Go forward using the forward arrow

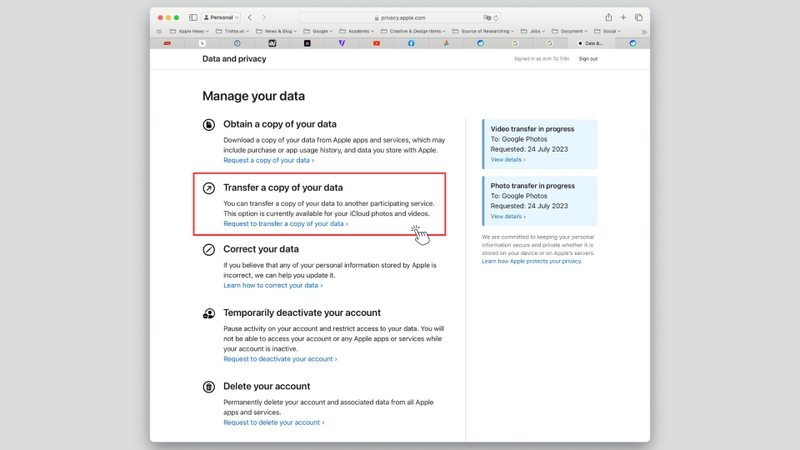[x=264, y=17]
